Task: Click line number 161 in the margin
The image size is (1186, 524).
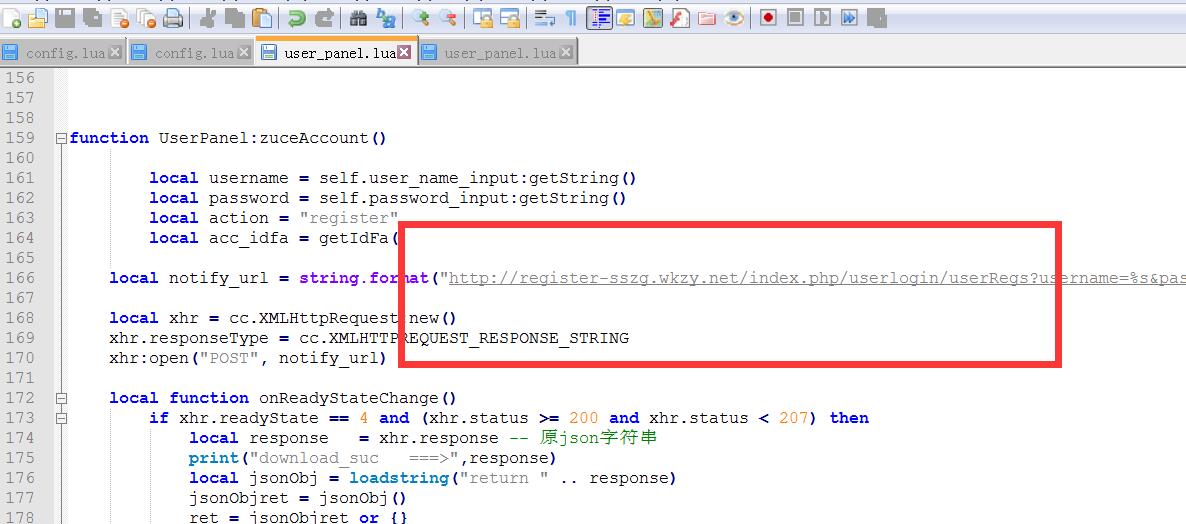Action: coord(21,178)
